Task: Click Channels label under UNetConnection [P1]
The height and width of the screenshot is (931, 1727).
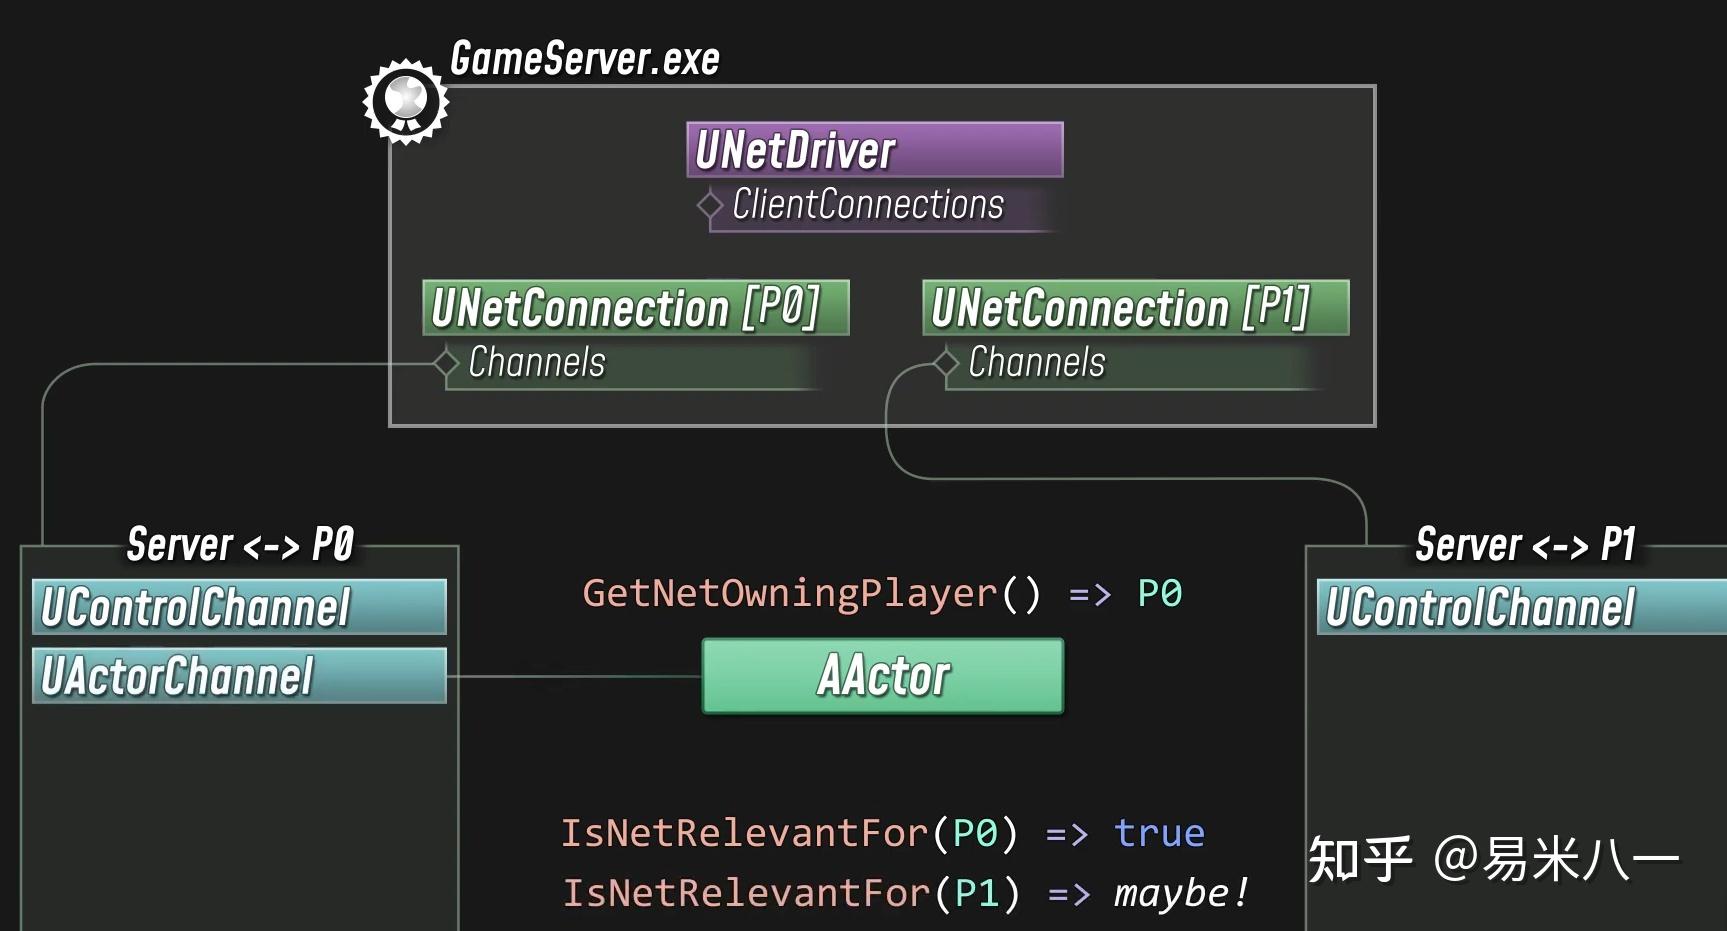Action: pyautogui.click(x=1037, y=362)
